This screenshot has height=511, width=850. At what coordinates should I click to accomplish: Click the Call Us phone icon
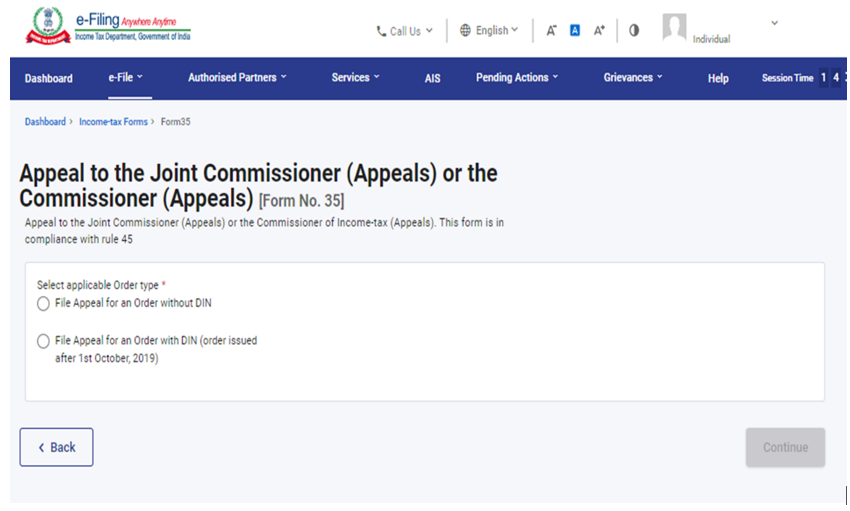[381, 31]
